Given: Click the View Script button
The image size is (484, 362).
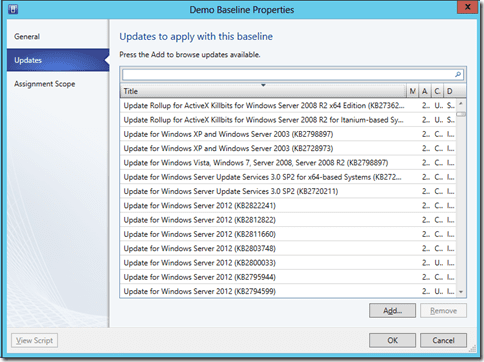Looking at the screenshot, I should (x=35, y=340).
